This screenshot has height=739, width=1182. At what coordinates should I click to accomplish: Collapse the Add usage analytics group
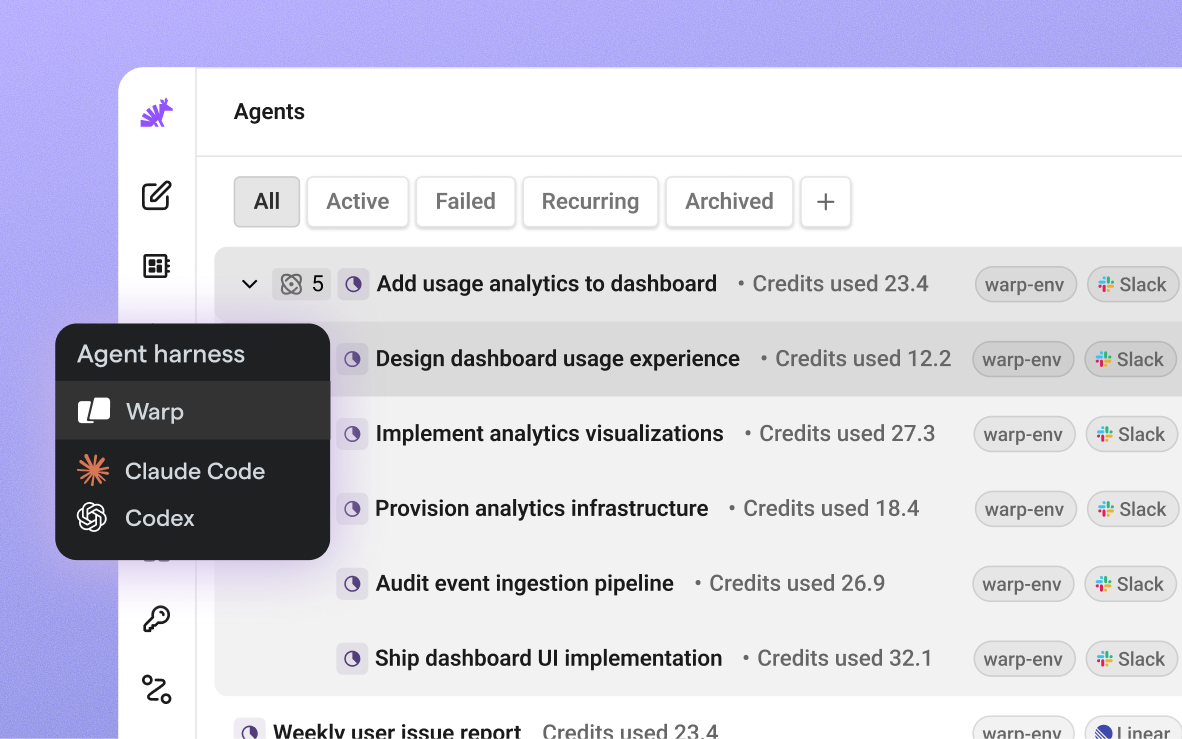[x=250, y=284]
